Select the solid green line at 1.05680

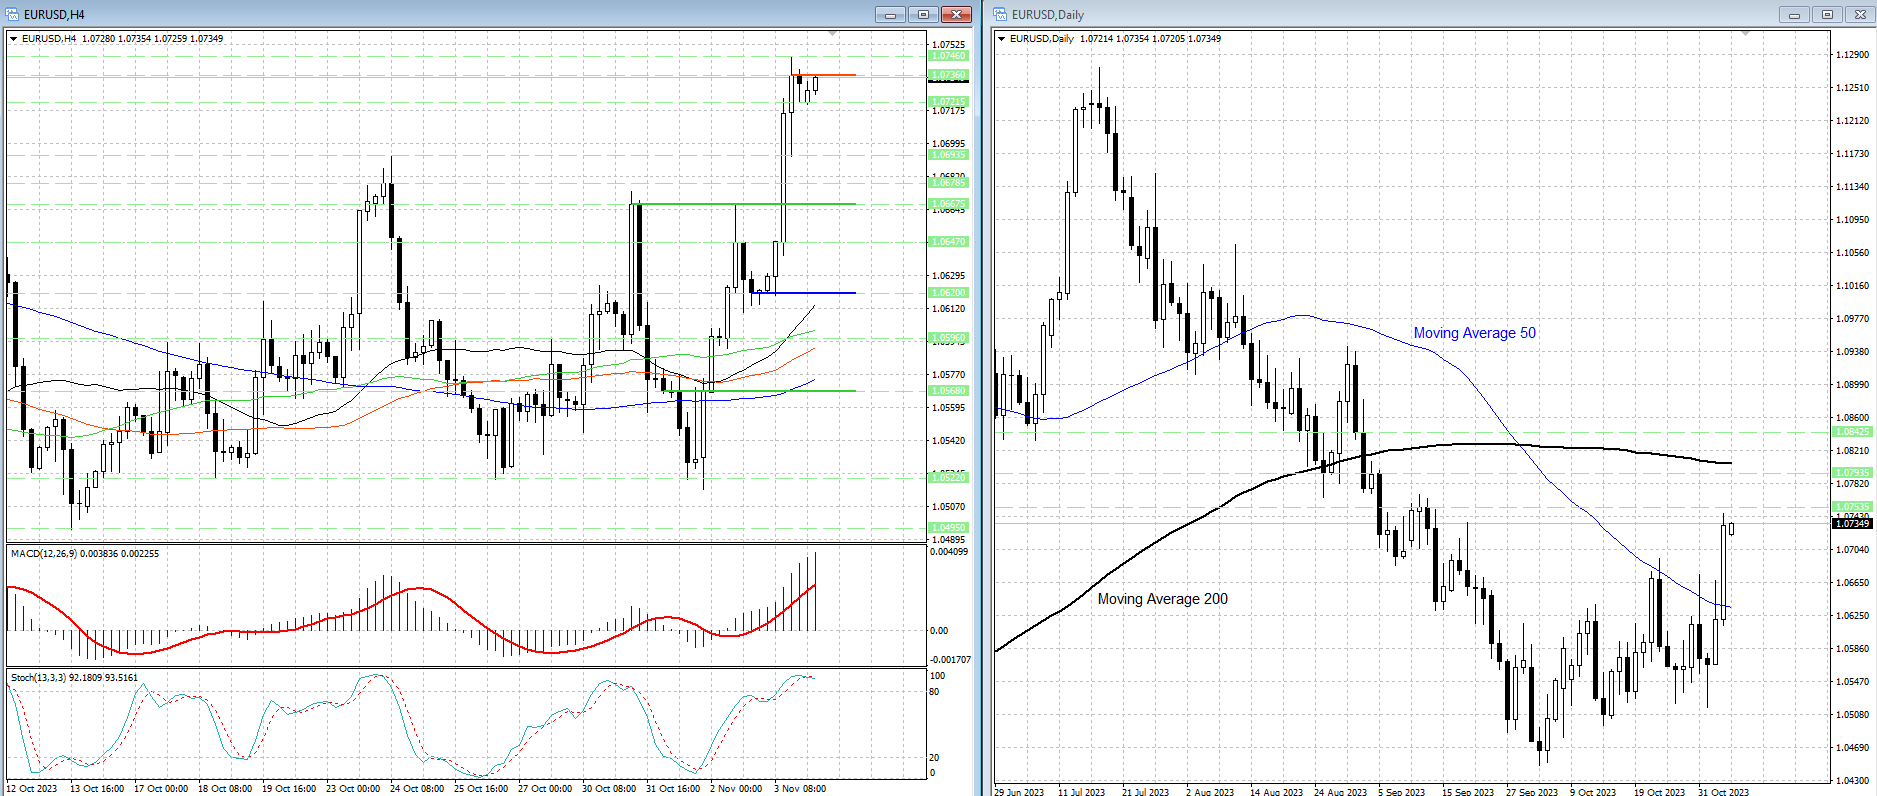point(760,391)
